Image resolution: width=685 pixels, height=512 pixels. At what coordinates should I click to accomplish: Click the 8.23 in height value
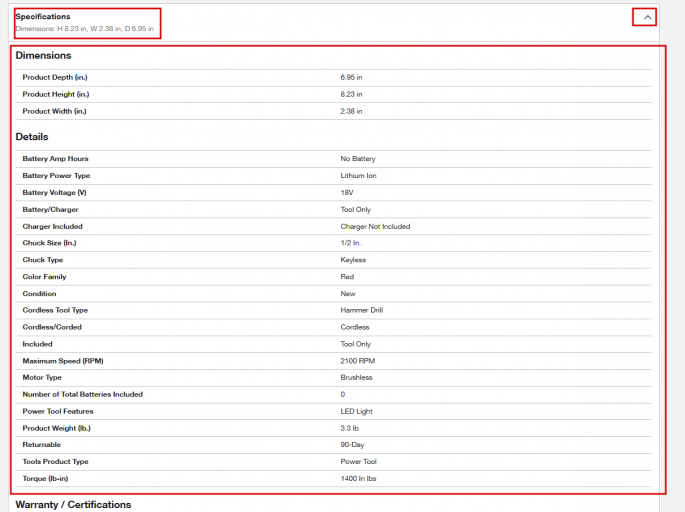[351, 94]
